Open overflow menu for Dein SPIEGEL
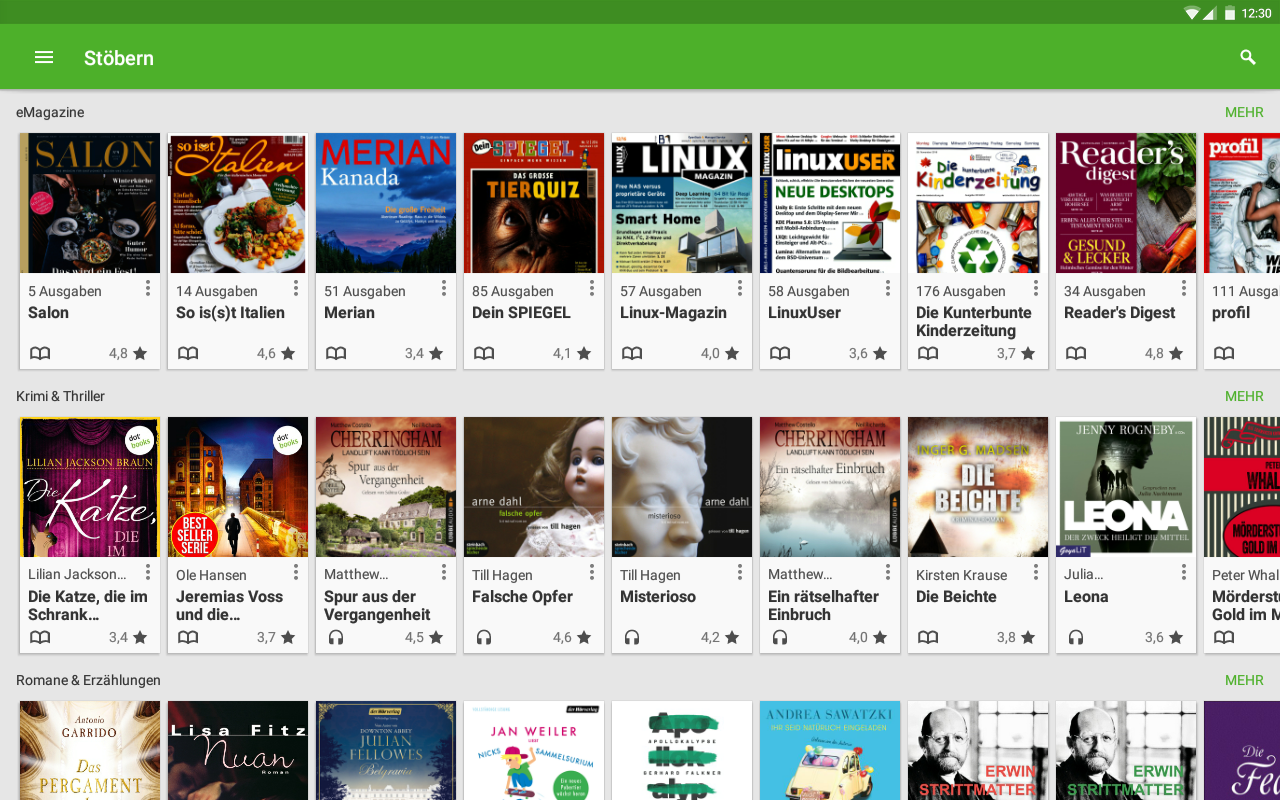The image size is (1280, 800). (592, 288)
